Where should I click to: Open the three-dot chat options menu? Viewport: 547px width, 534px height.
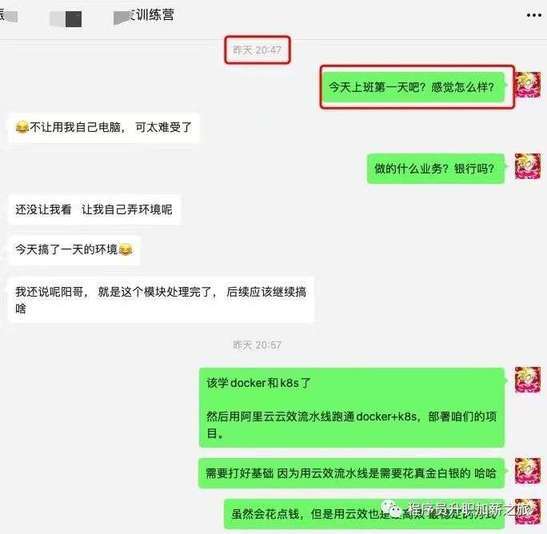(534, 15)
